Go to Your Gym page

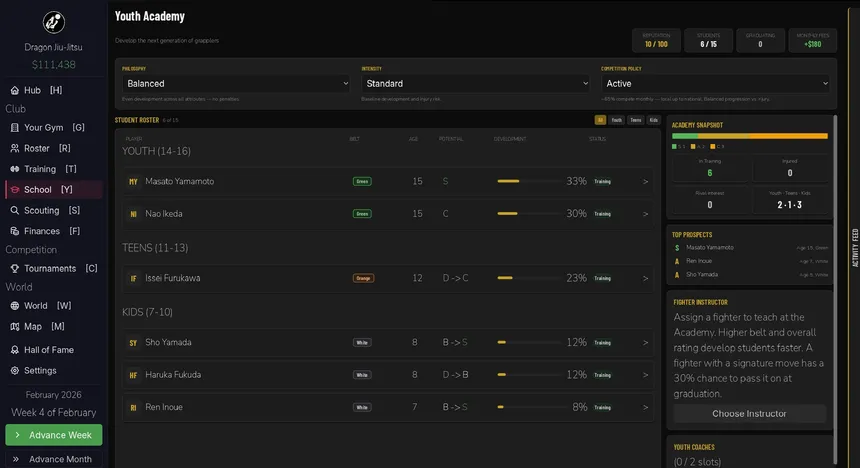point(54,128)
